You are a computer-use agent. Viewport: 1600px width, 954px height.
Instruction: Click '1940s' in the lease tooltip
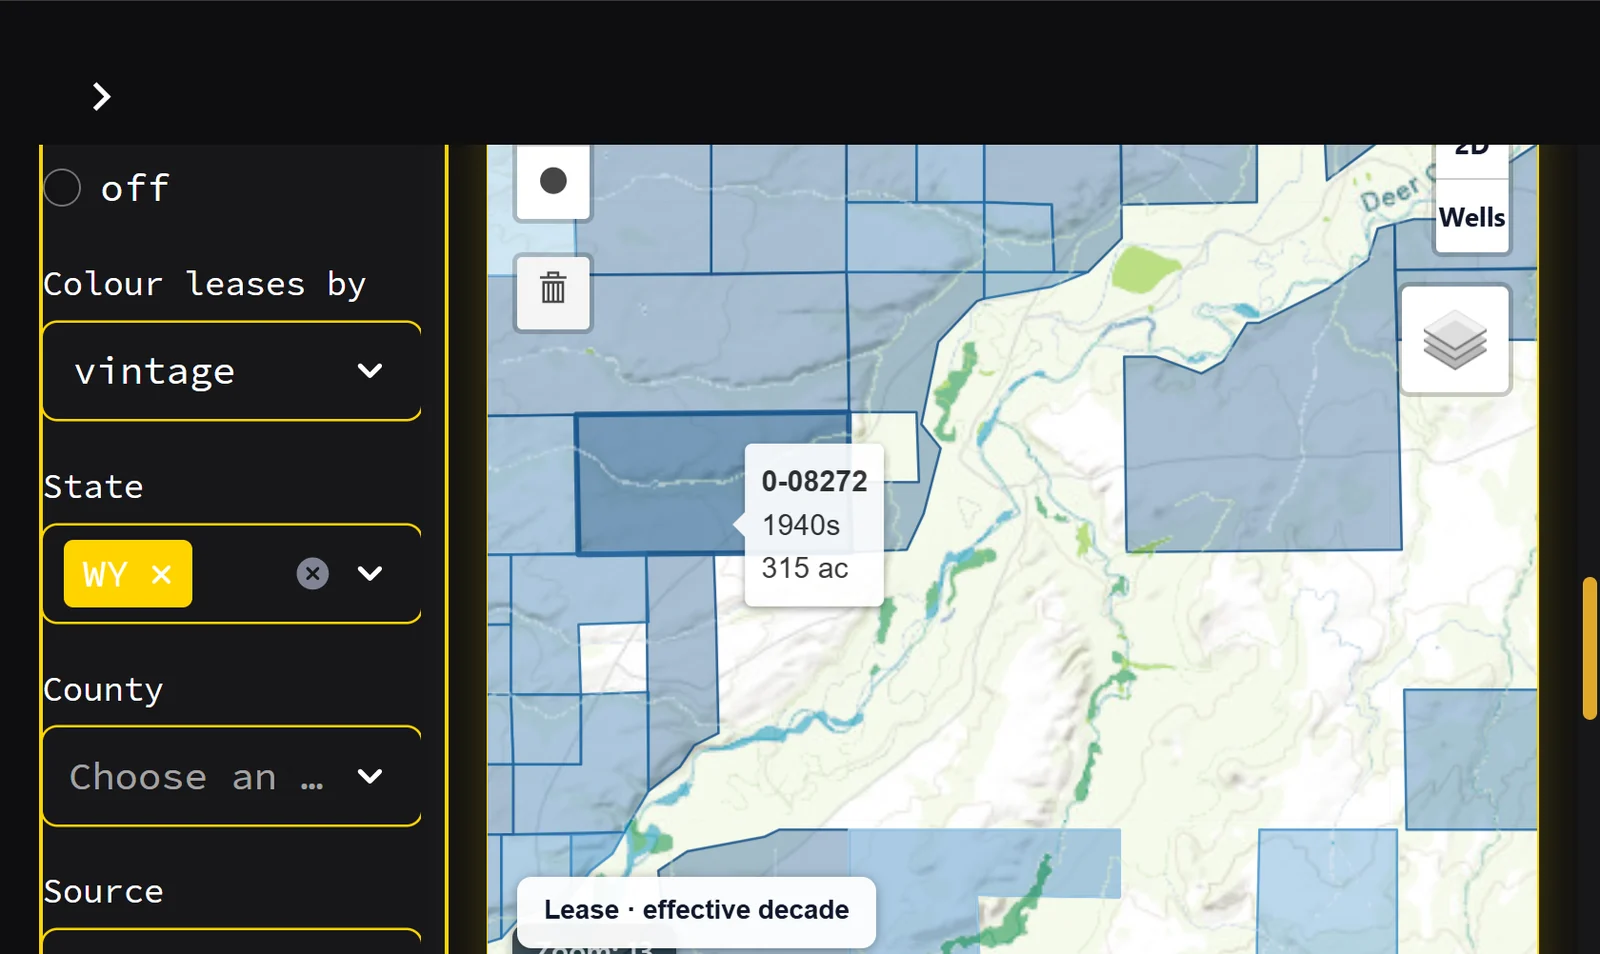[801, 525]
